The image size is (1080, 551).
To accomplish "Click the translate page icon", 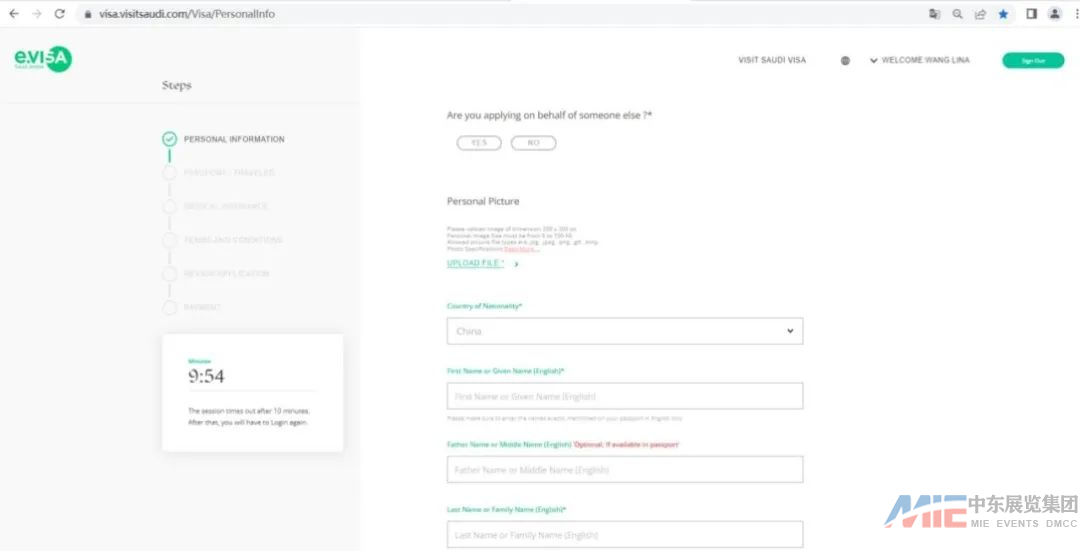I will (x=934, y=14).
